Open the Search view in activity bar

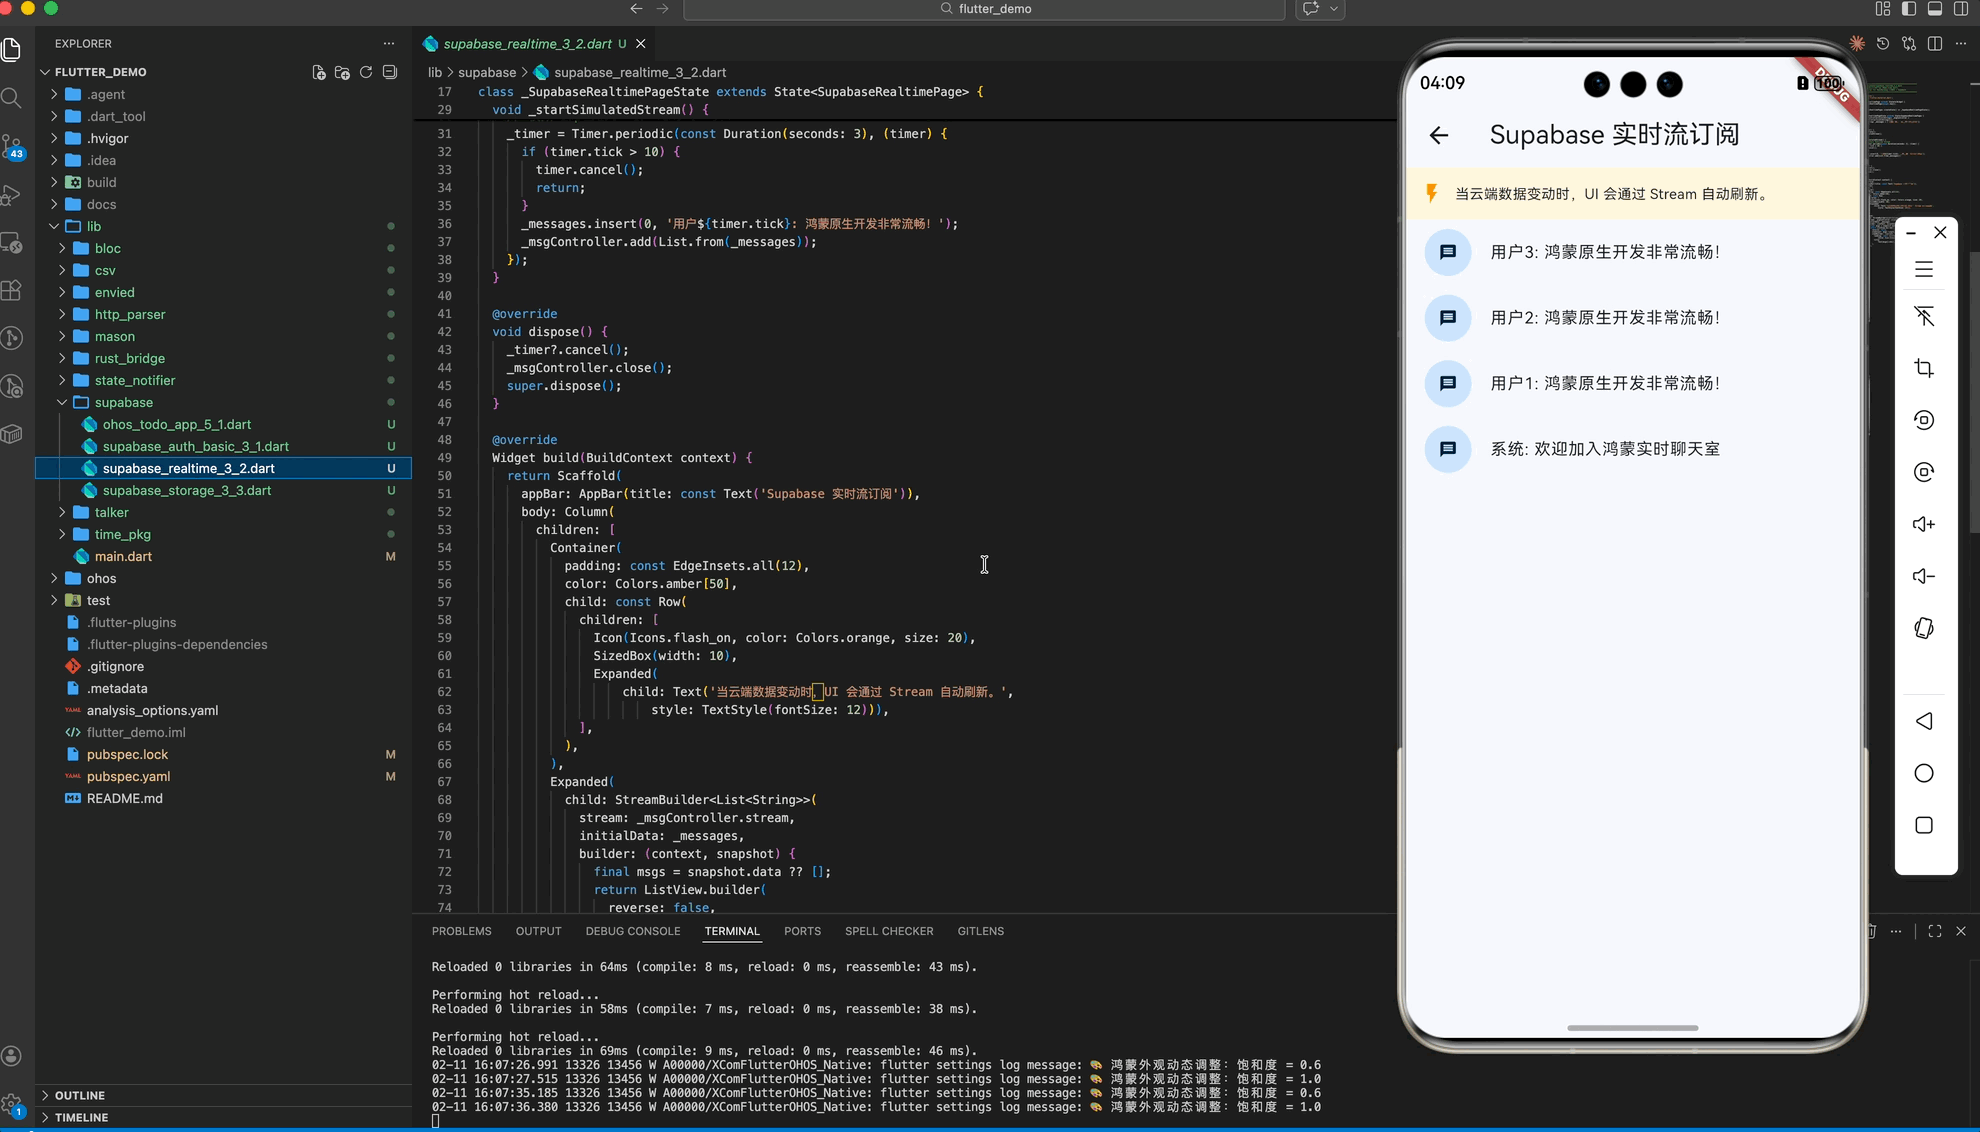click(12, 97)
